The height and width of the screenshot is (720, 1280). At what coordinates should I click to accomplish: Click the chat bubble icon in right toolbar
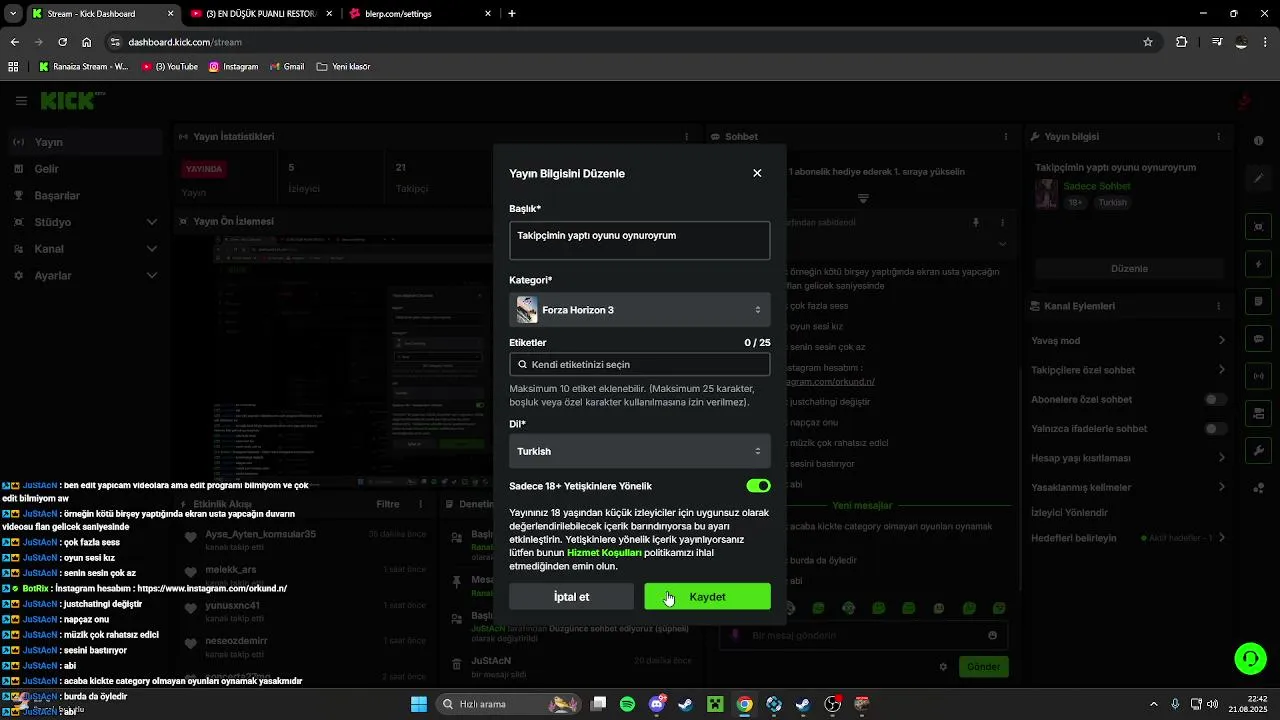[1258, 339]
